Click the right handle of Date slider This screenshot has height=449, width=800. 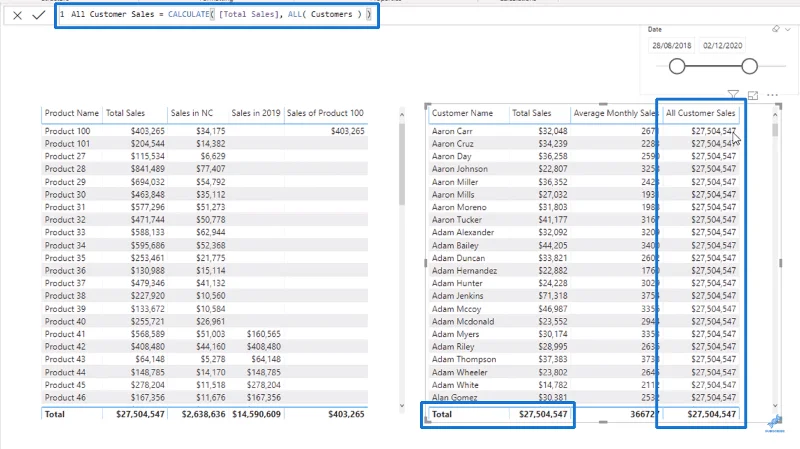tap(749, 66)
